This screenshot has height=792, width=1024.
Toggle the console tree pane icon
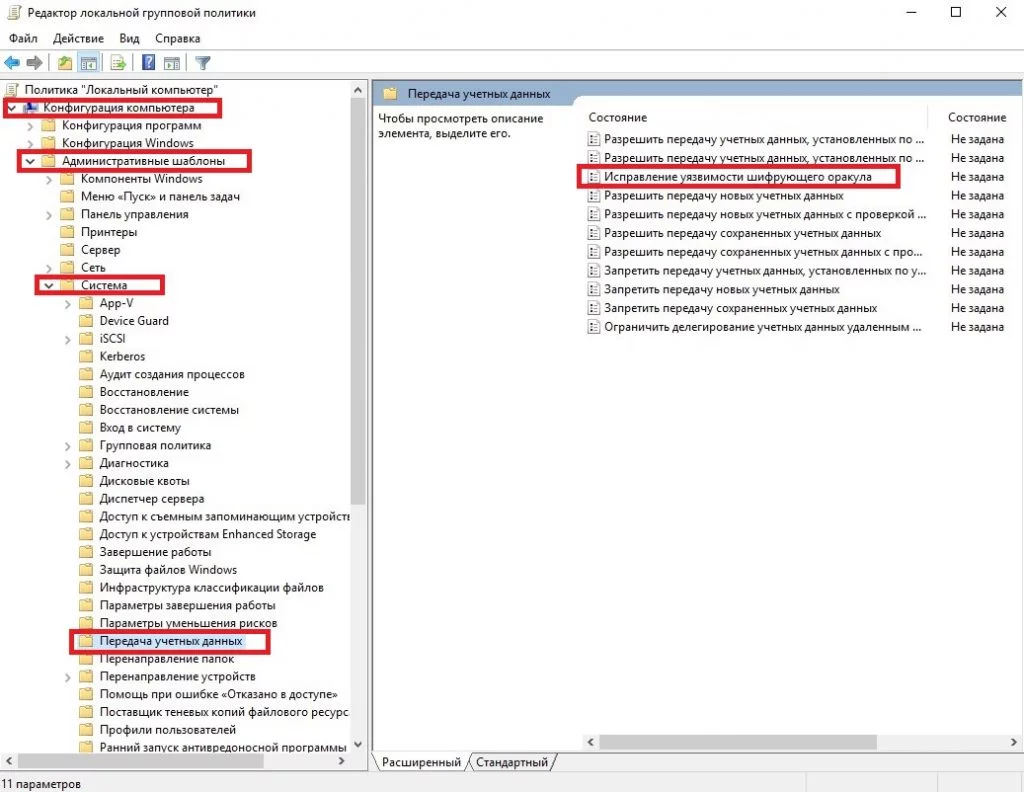88,63
